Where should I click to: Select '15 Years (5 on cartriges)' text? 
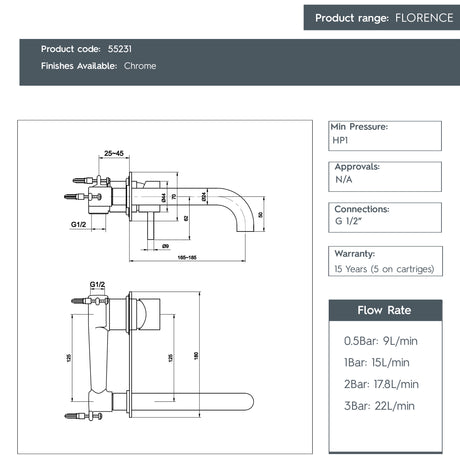point(384,269)
